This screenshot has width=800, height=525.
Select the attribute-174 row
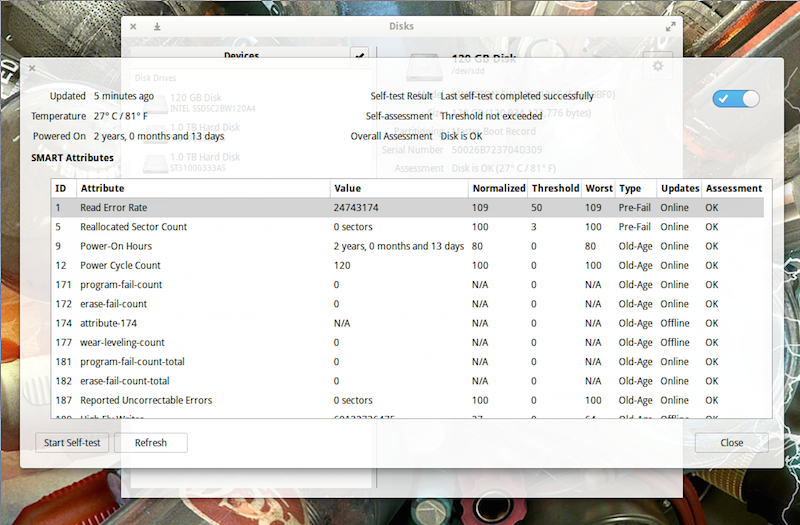coord(408,323)
